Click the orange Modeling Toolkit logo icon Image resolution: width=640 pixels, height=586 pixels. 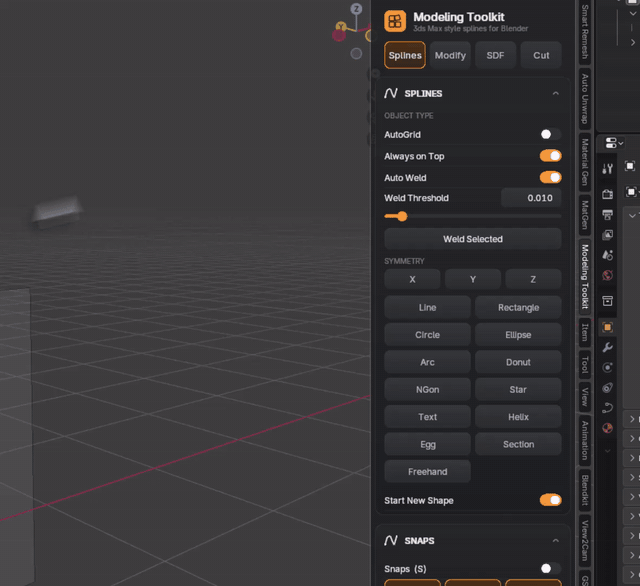coord(395,21)
